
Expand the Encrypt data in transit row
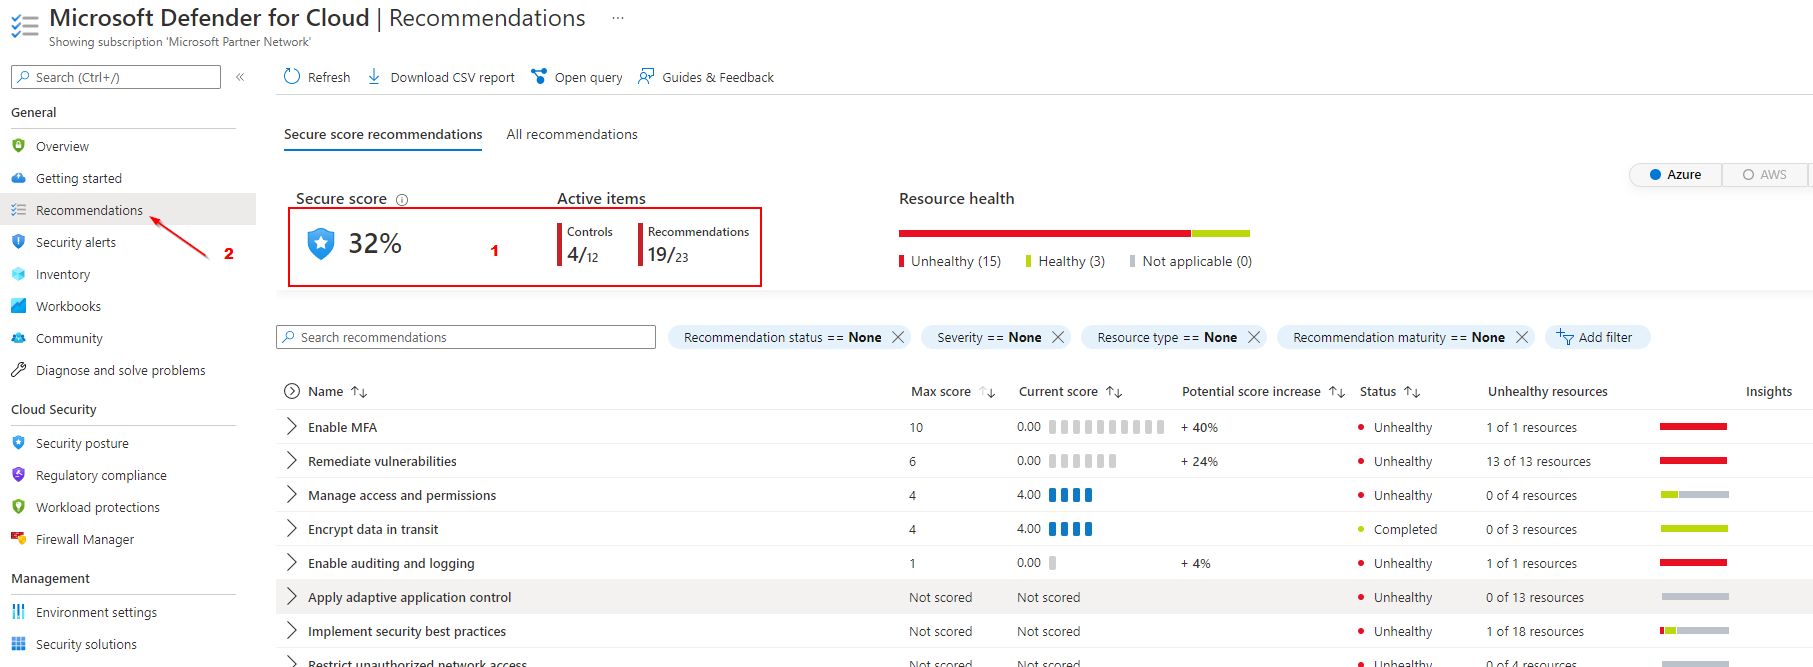pos(291,528)
